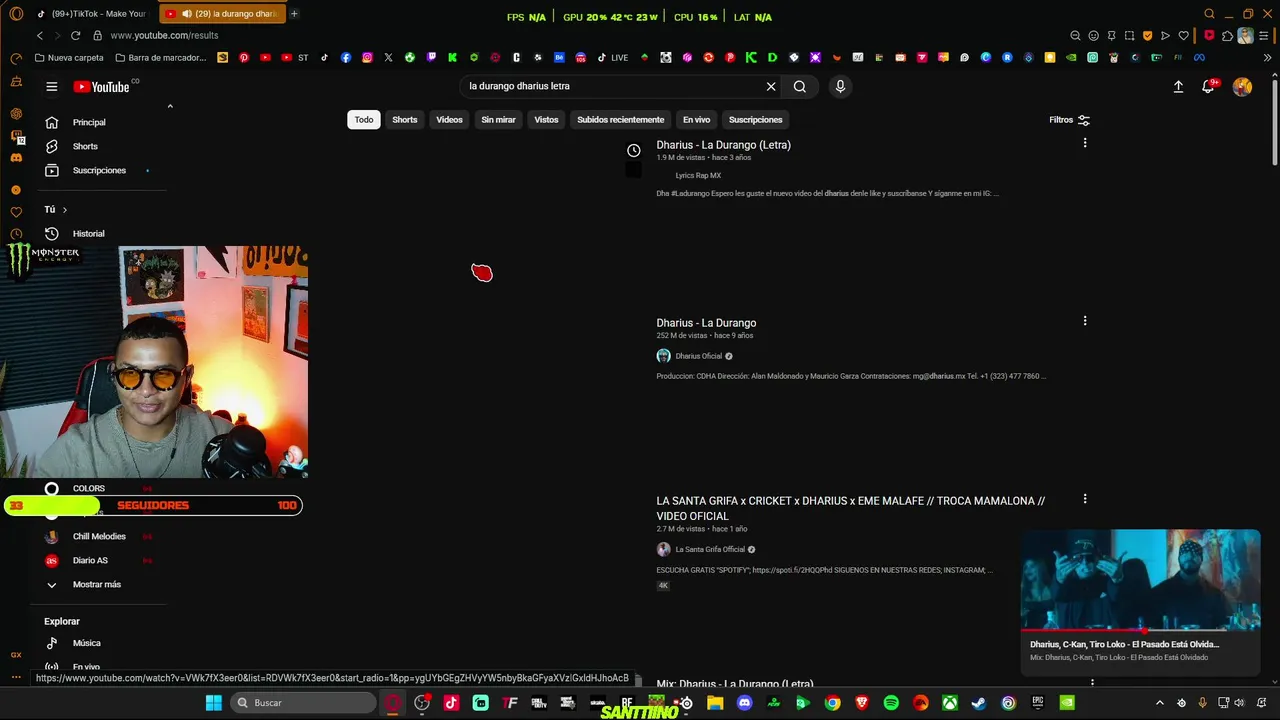The image size is (1280, 720).
Task: Expand the Tú section
Action: [x=56, y=210]
